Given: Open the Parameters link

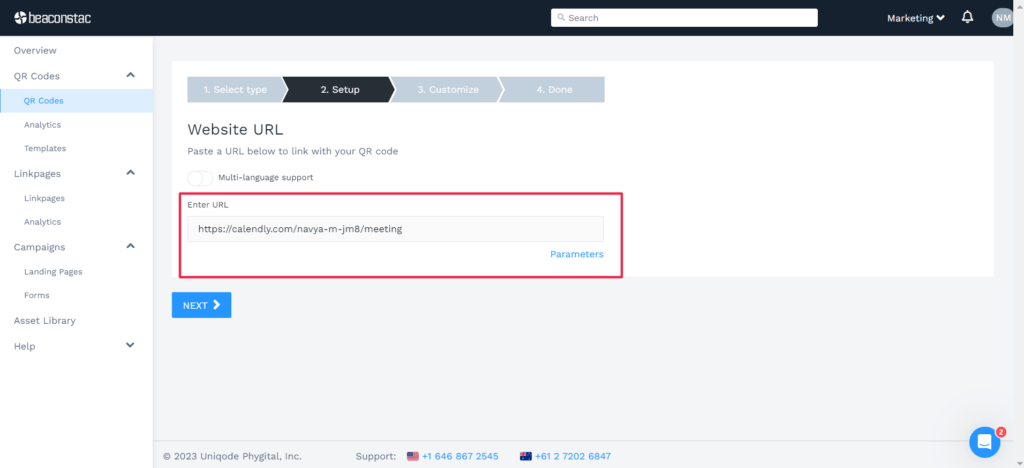Looking at the screenshot, I should tap(576, 254).
